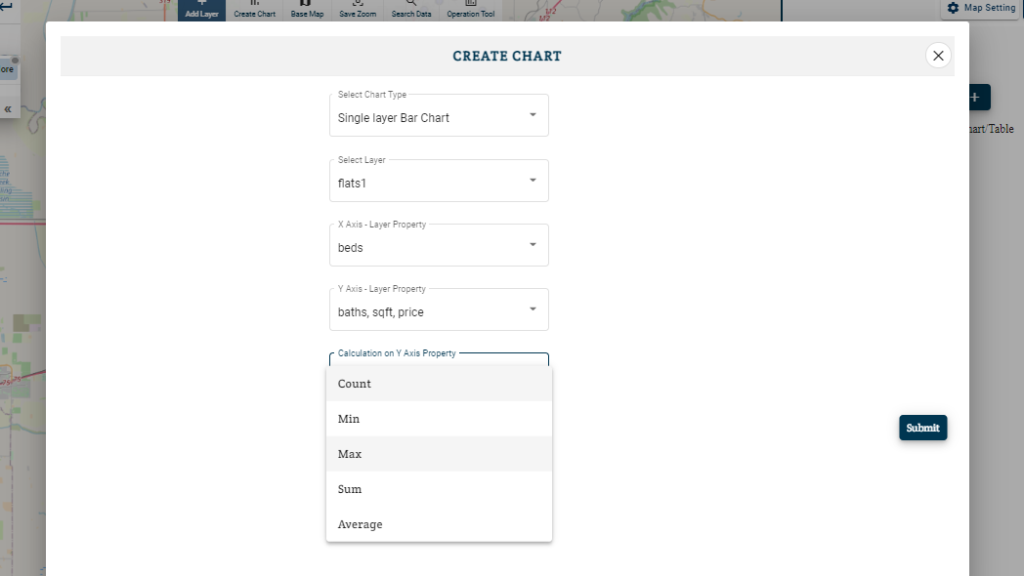Close the Create Chart dialog
The height and width of the screenshot is (576, 1024).
937,55
